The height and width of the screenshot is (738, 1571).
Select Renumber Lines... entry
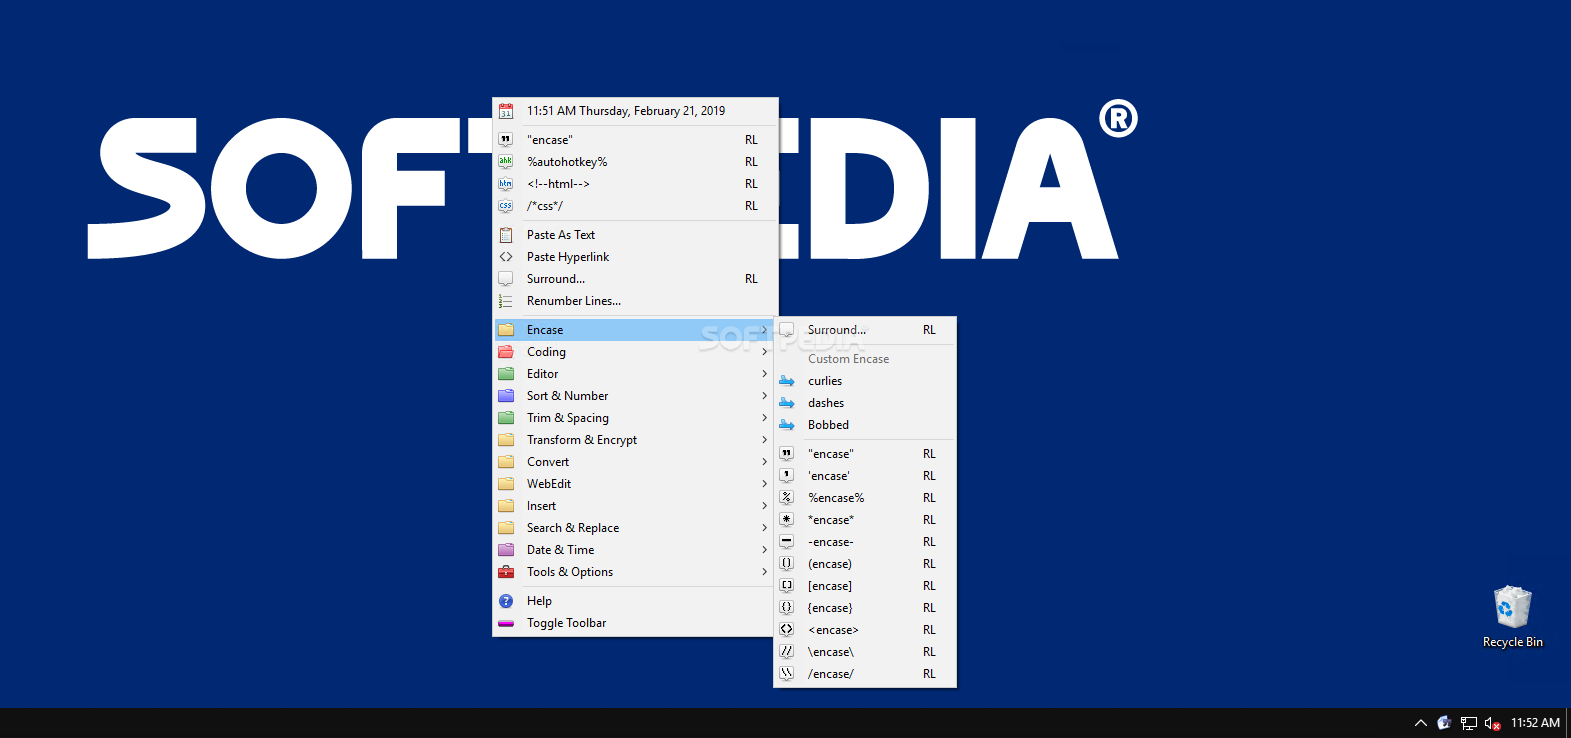[635, 301]
